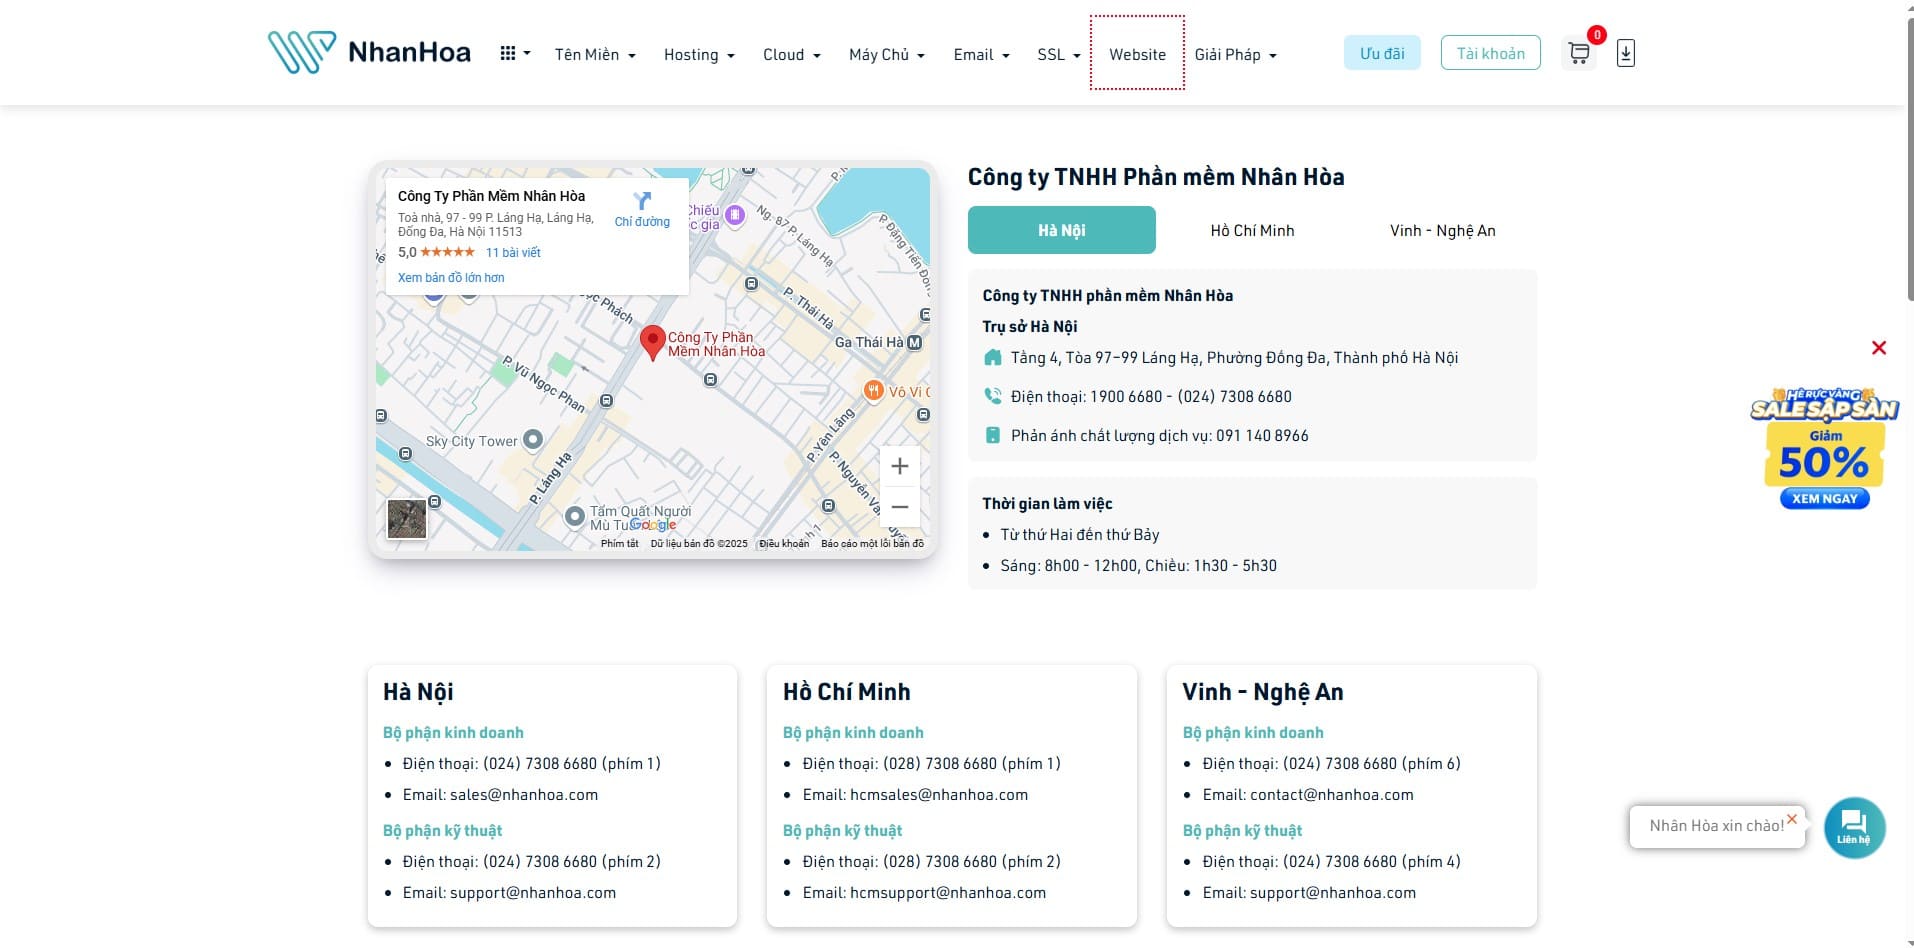Open the 11 bài viết reviews link

(x=513, y=253)
